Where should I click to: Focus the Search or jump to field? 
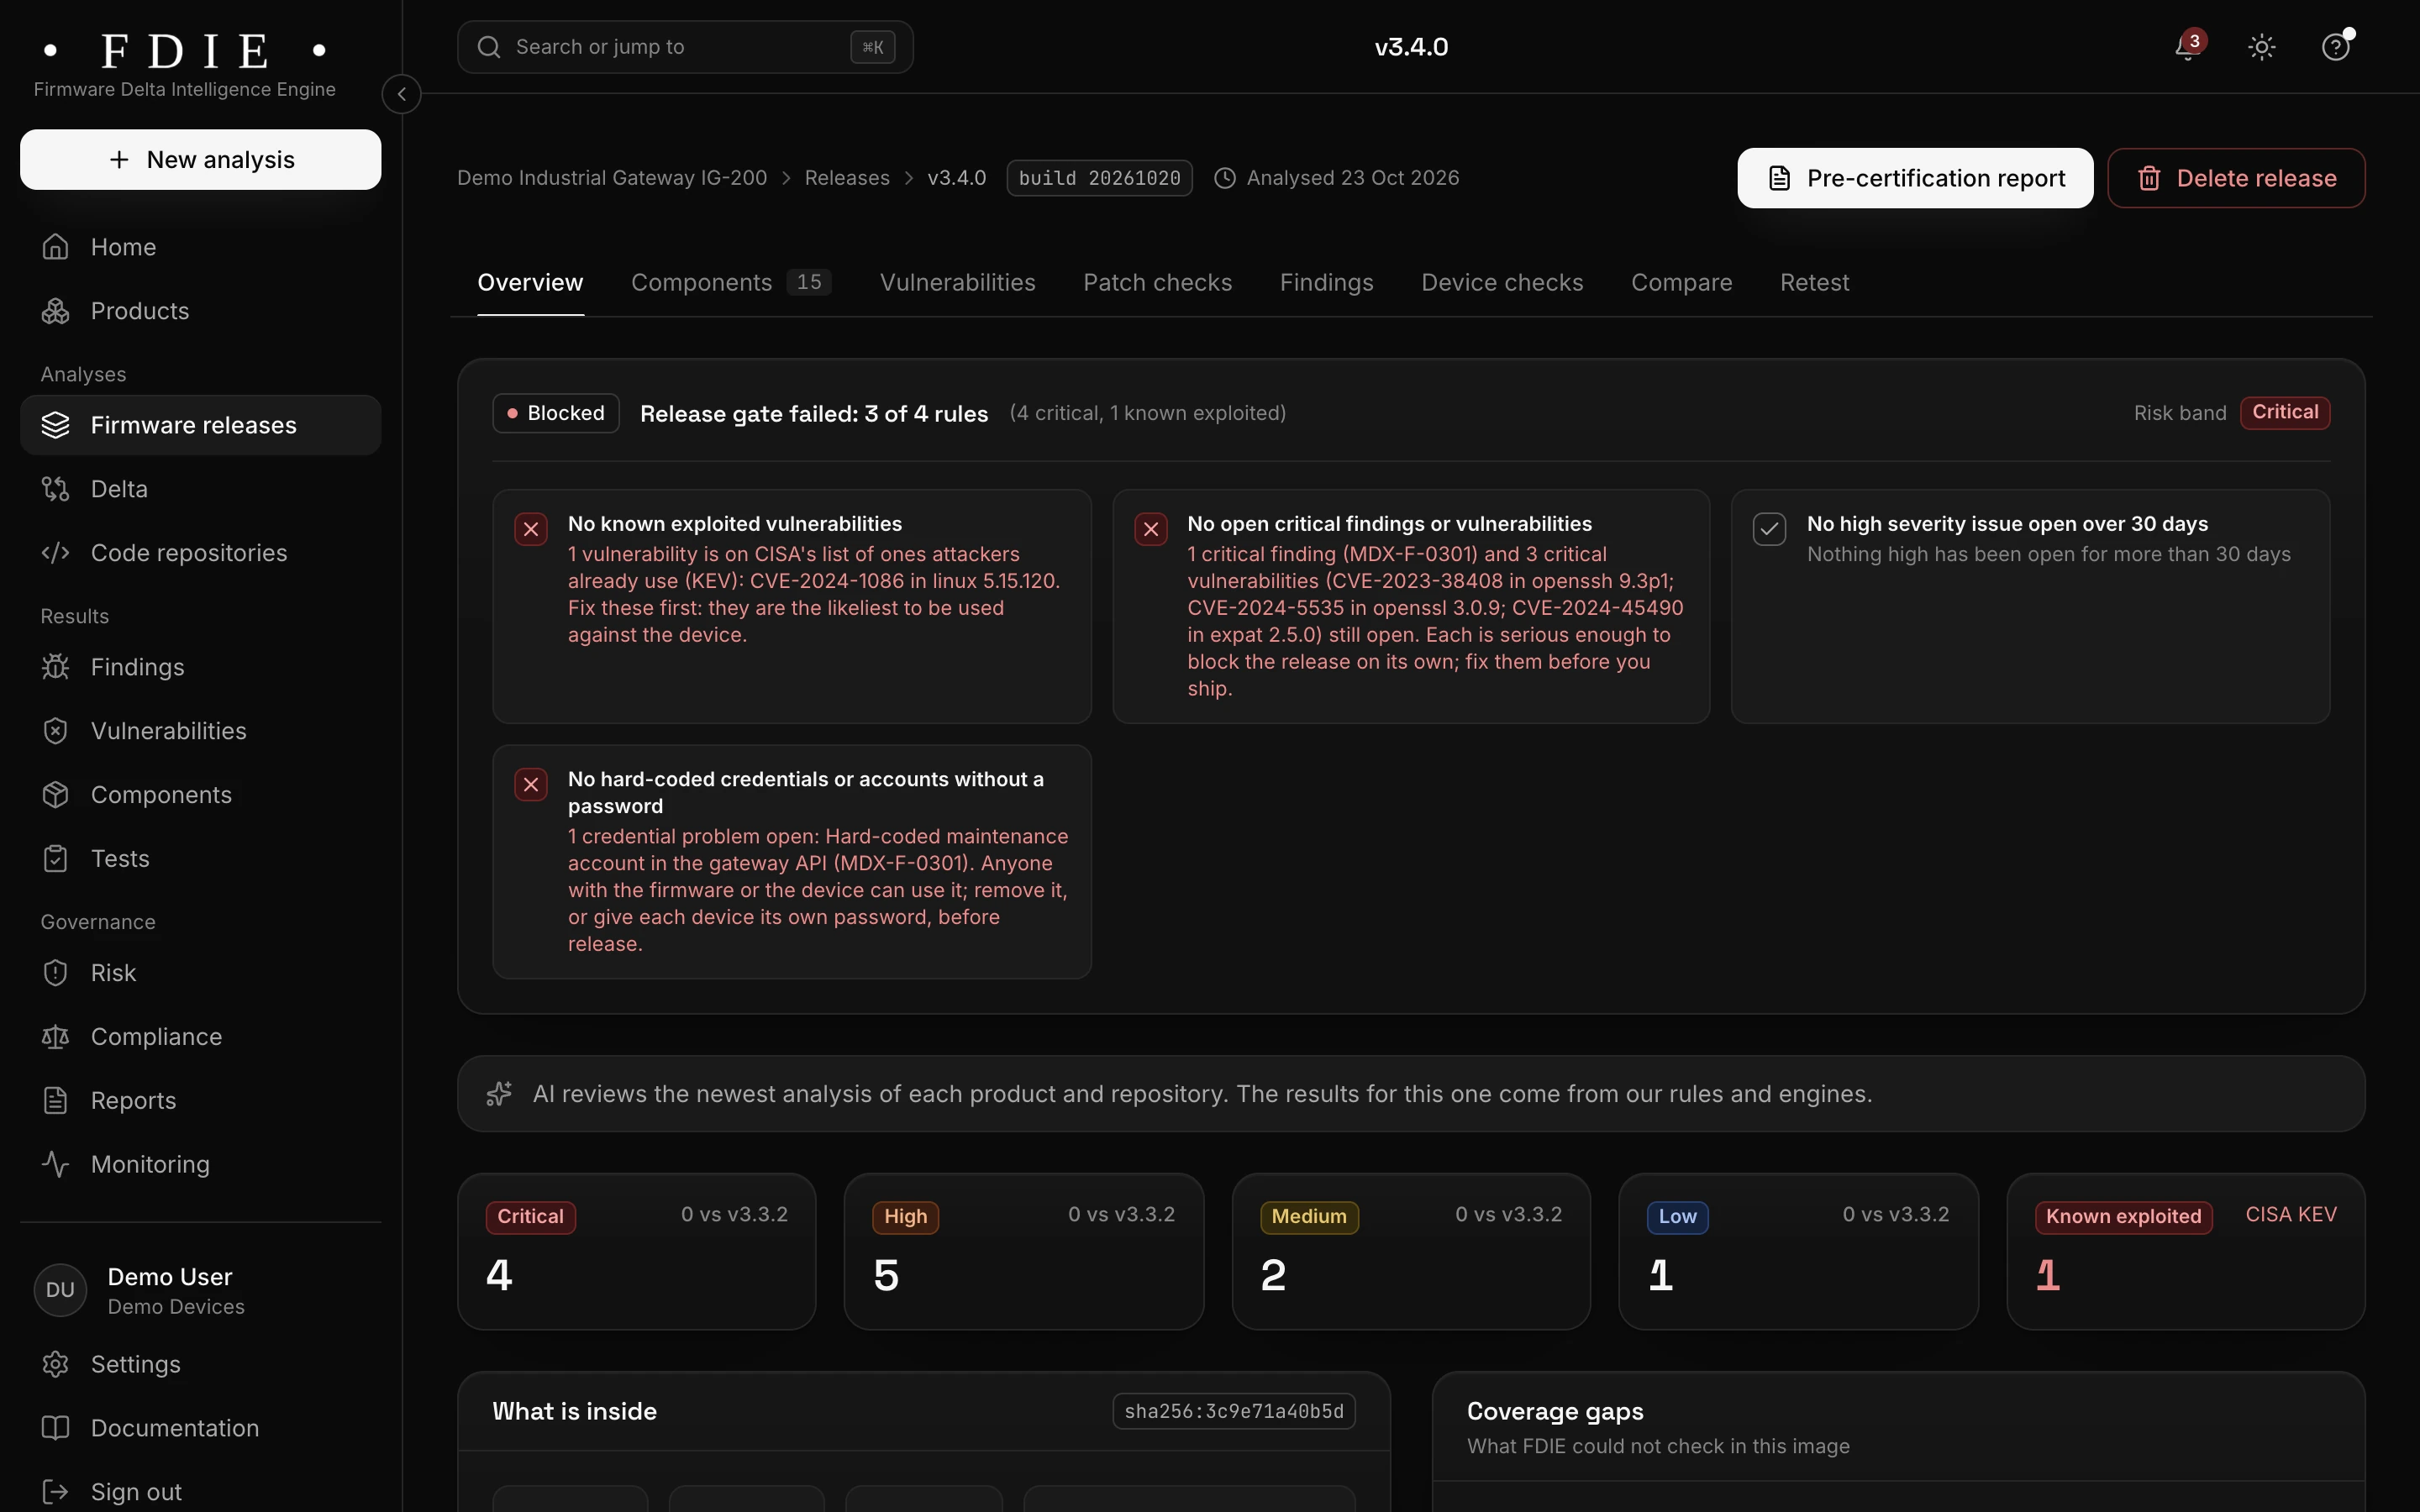(685, 47)
